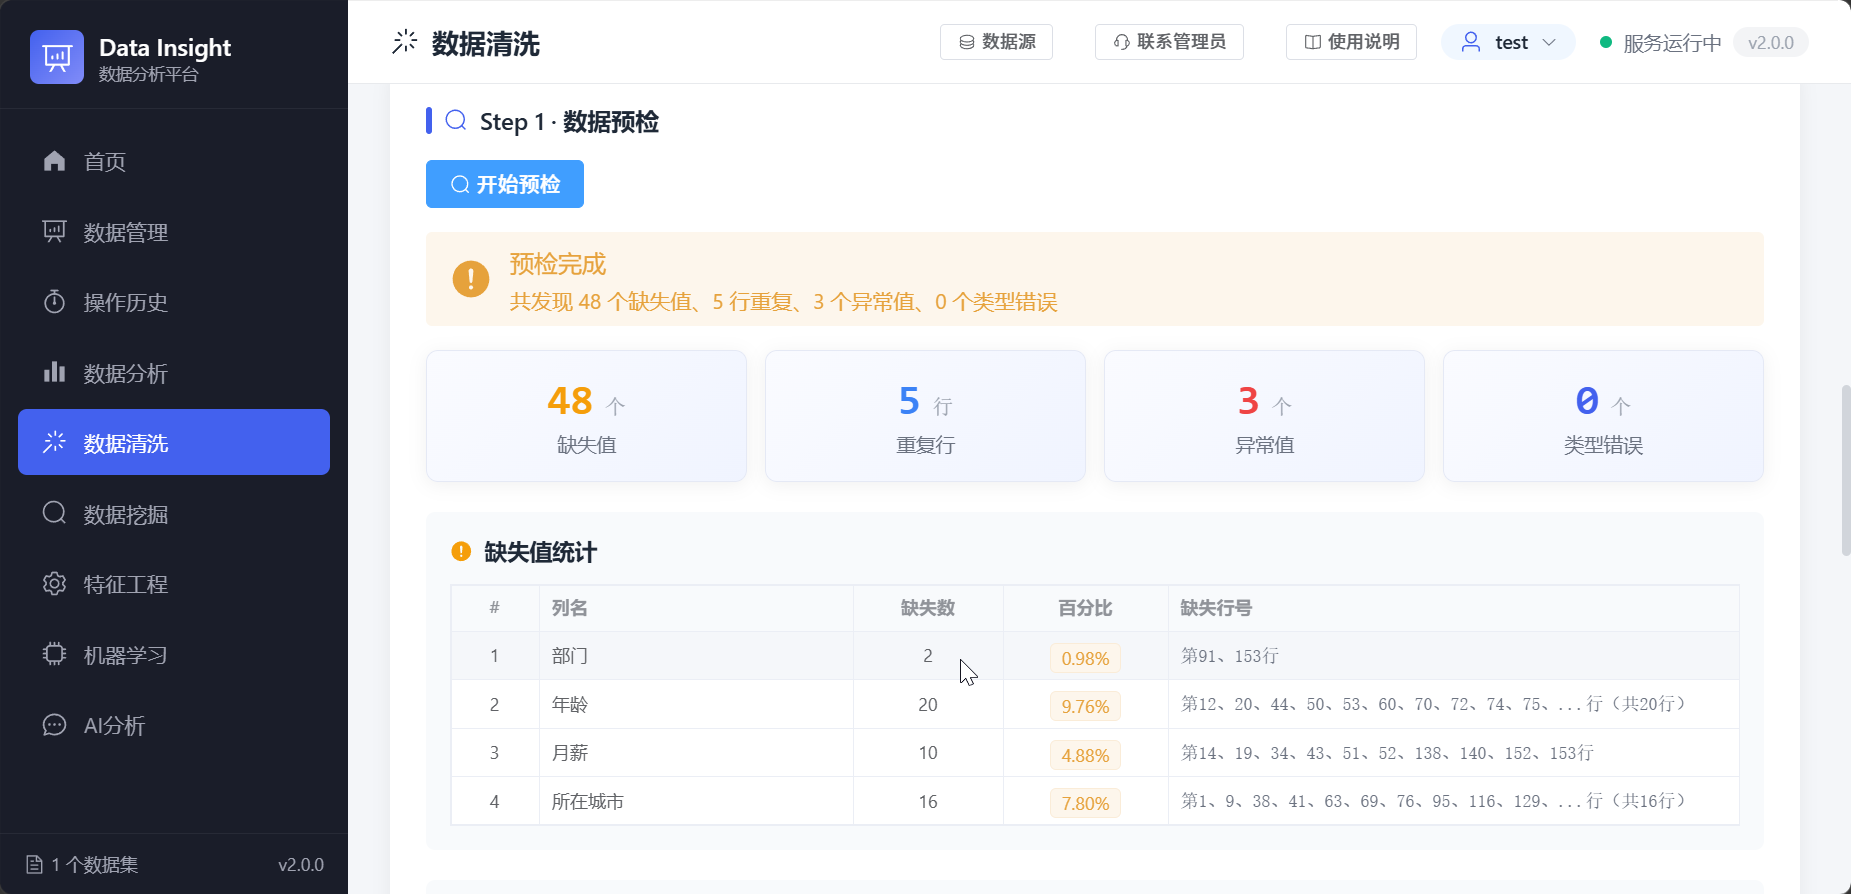Switch to 特征工程 page
Viewport: 1851px width, 894px height.
[174, 584]
